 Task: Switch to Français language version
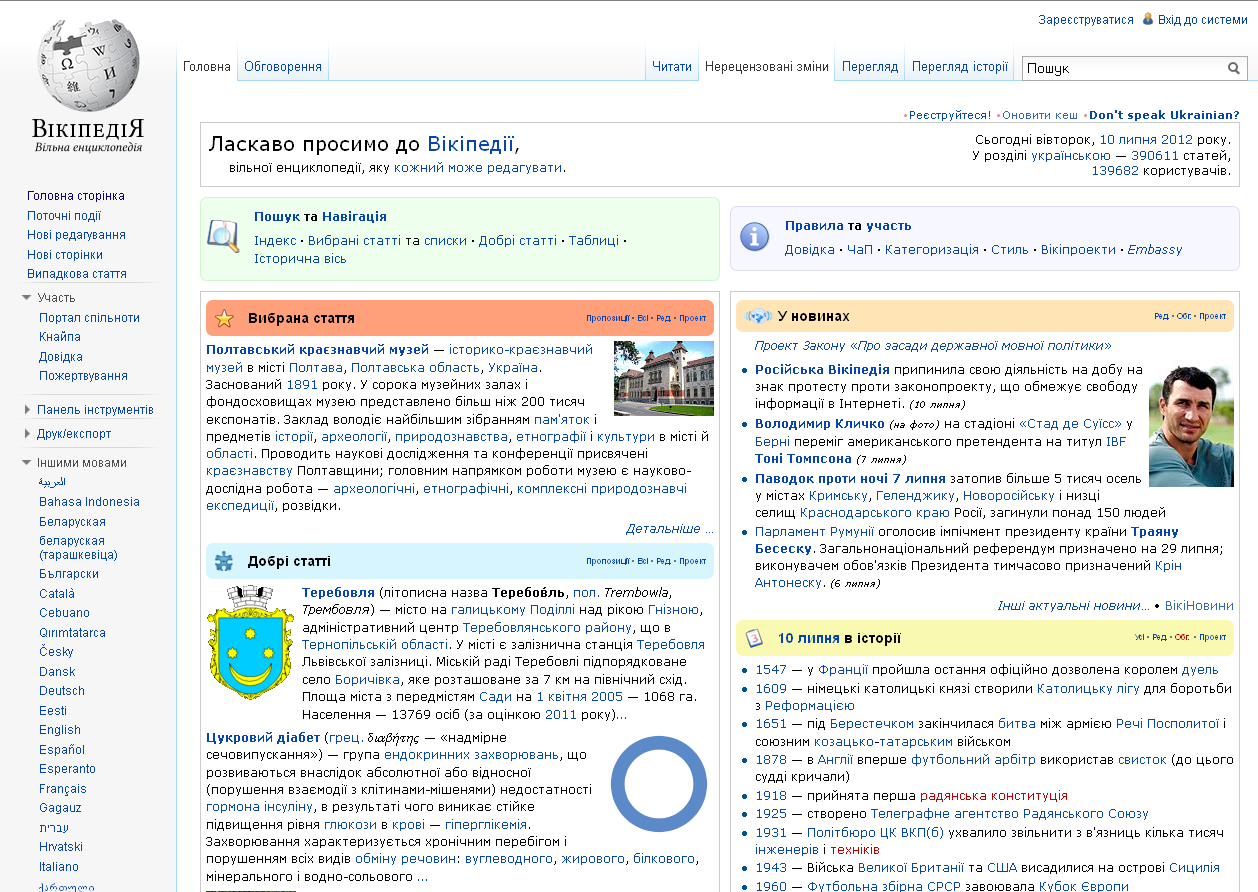[63, 789]
